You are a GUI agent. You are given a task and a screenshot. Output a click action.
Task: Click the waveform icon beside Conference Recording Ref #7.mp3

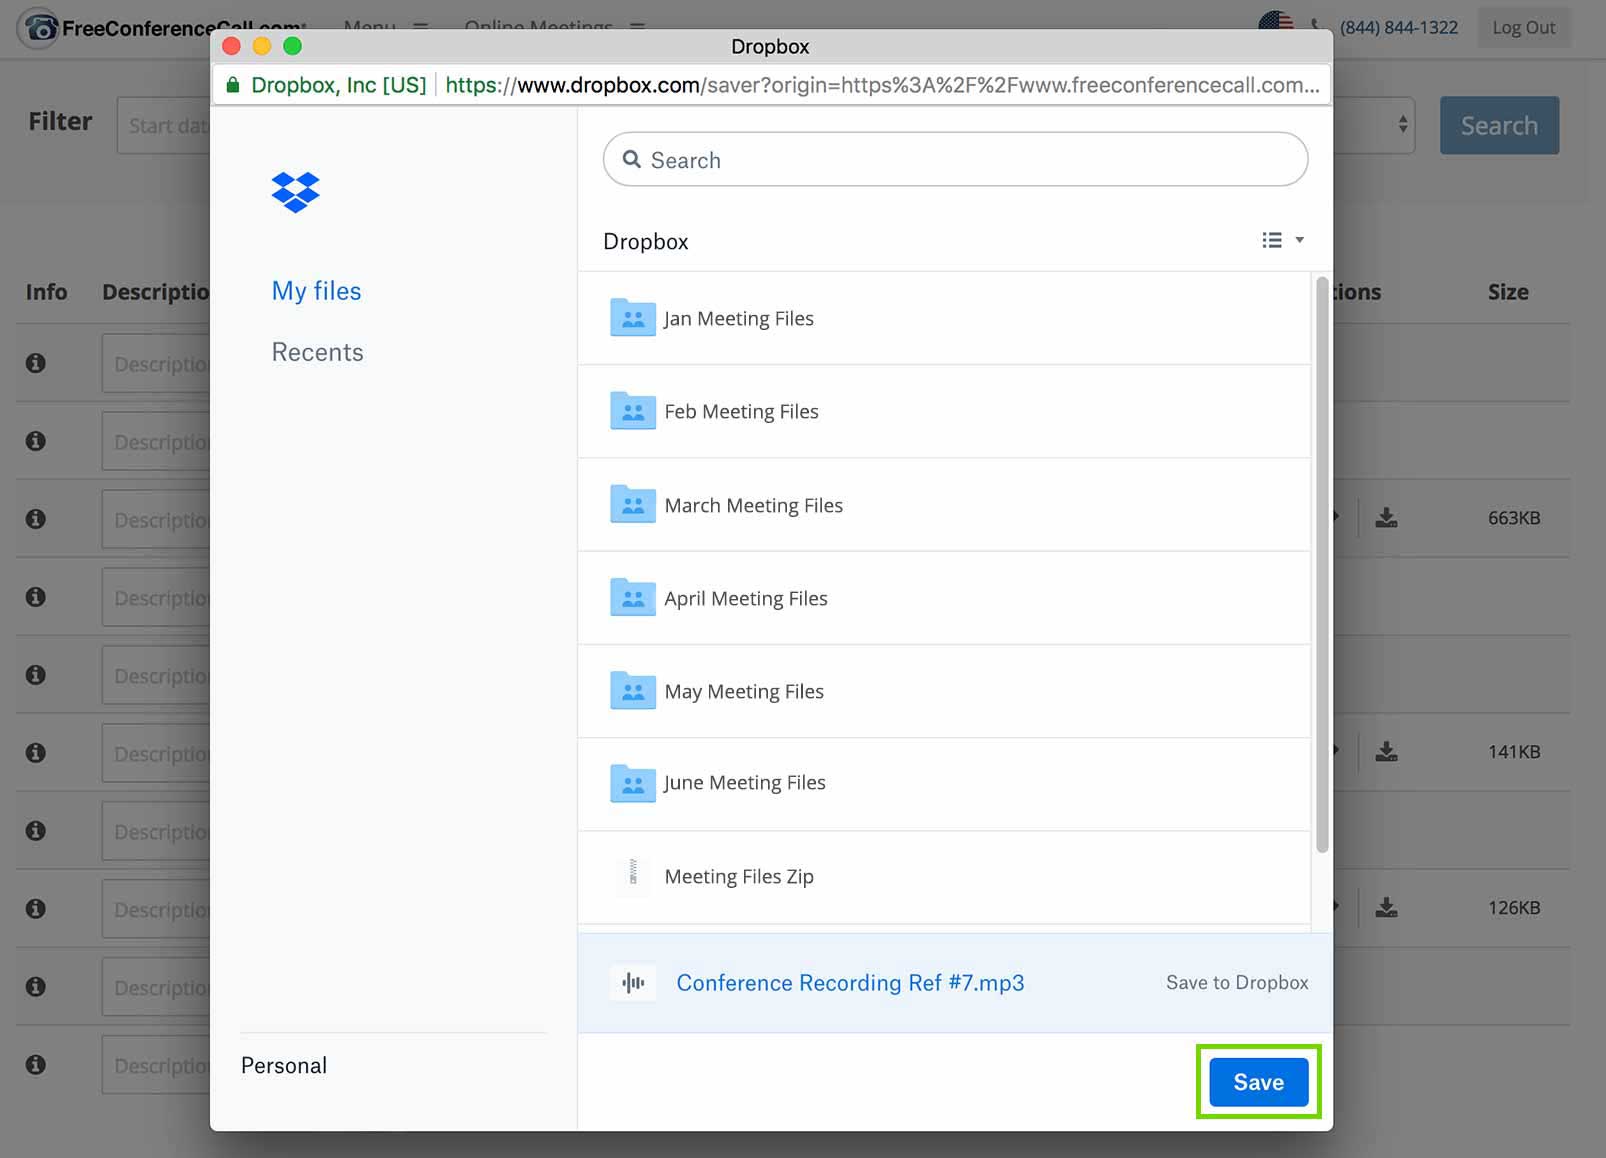tap(633, 983)
